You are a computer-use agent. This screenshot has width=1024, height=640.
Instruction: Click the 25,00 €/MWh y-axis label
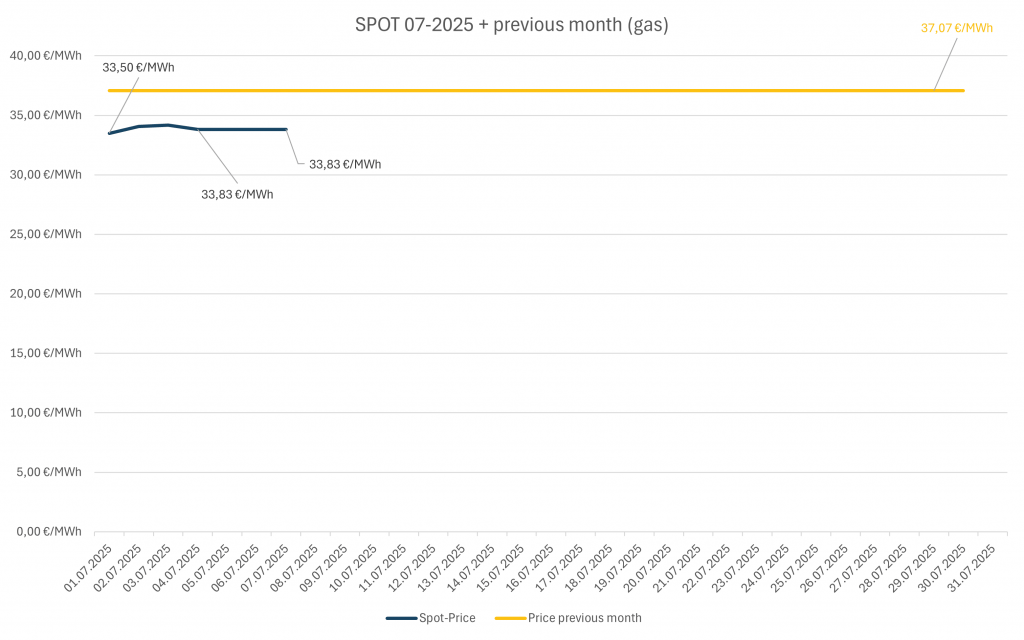[47, 234]
